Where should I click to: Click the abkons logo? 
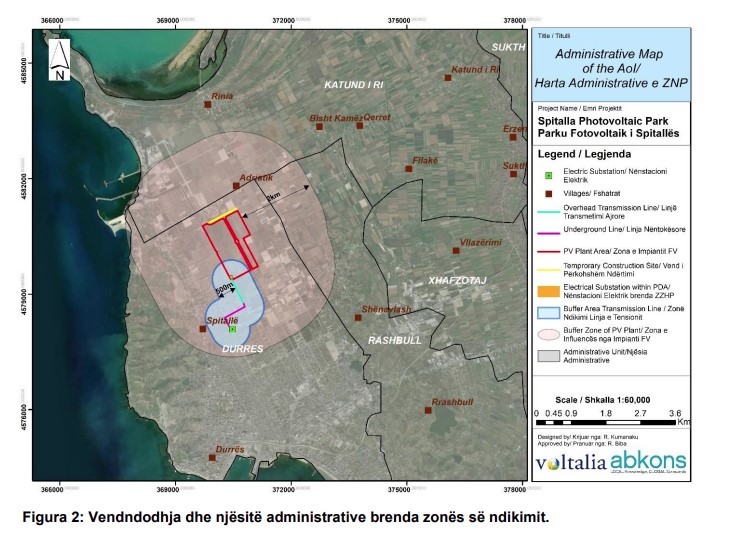coord(648,461)
